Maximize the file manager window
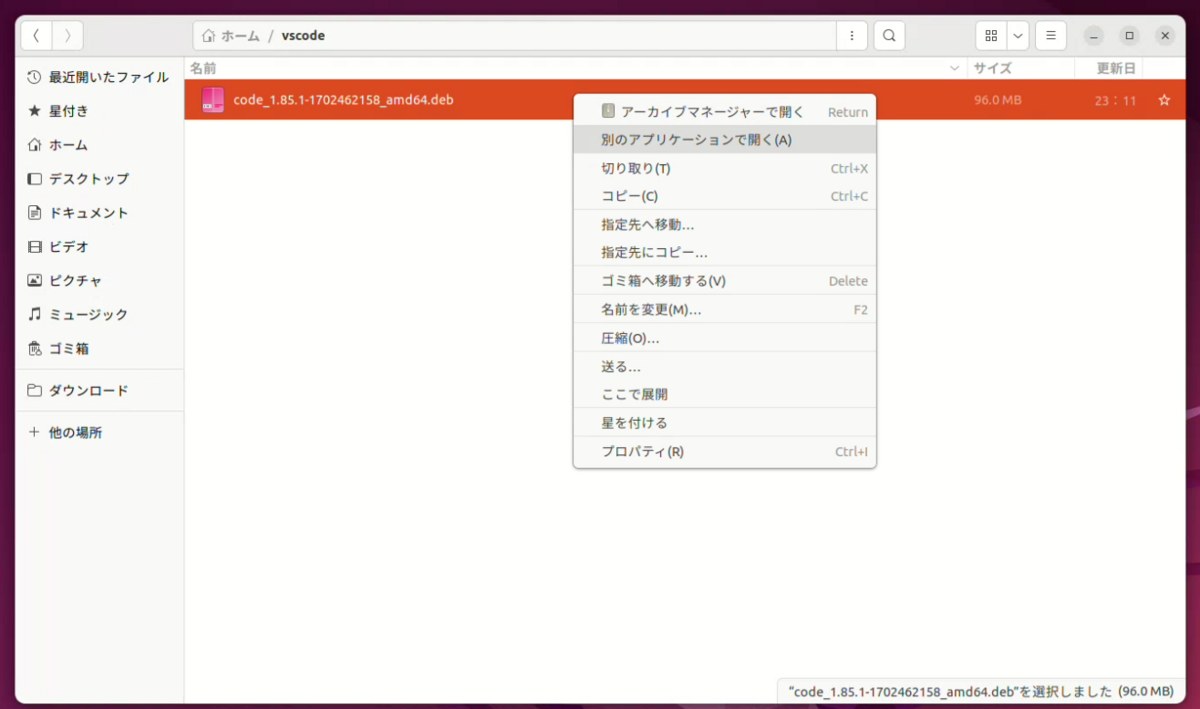1200x709 pixels. coord(1130,35)
